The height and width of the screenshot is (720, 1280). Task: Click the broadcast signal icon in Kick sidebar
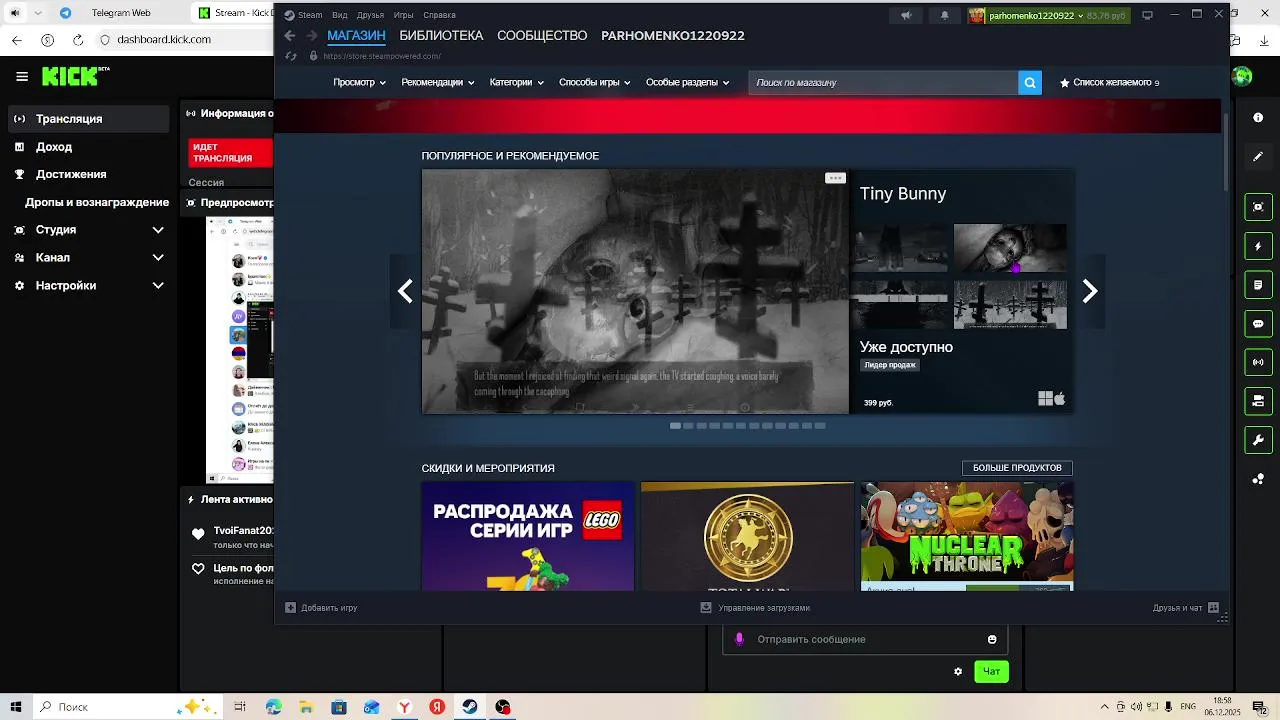(1258, 362)
